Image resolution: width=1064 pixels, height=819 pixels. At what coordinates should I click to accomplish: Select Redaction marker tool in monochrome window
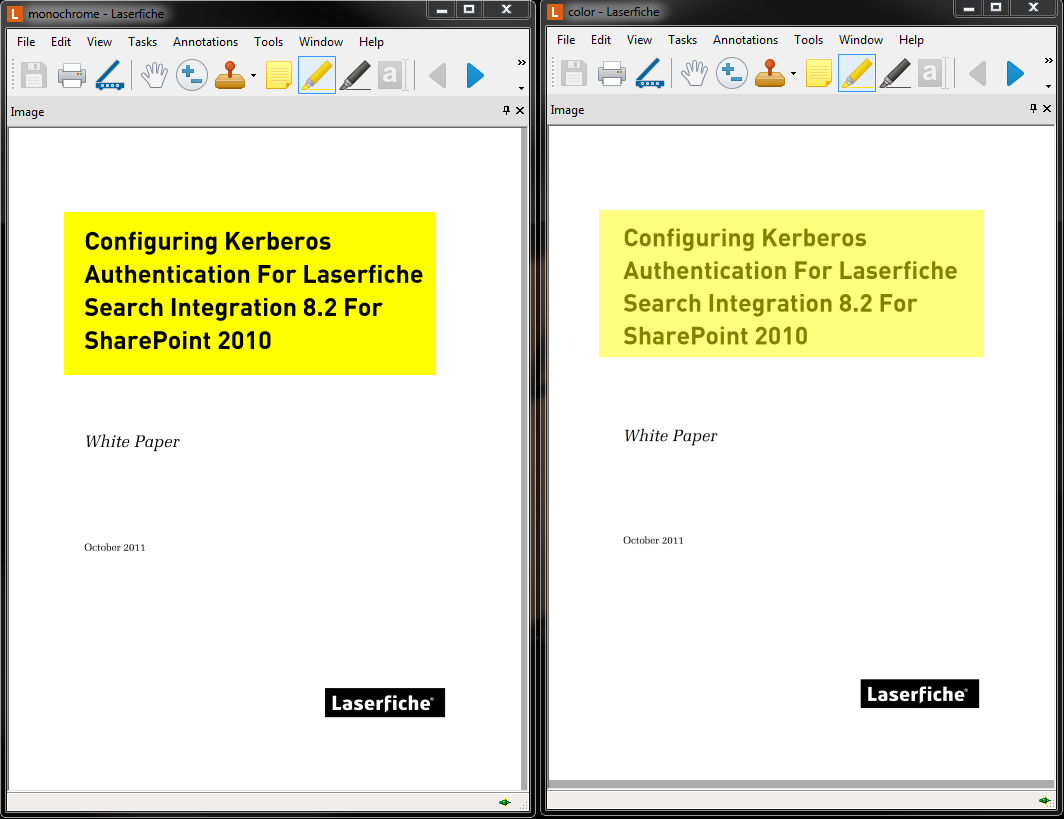pyautogui.click(x=355, y=75)
